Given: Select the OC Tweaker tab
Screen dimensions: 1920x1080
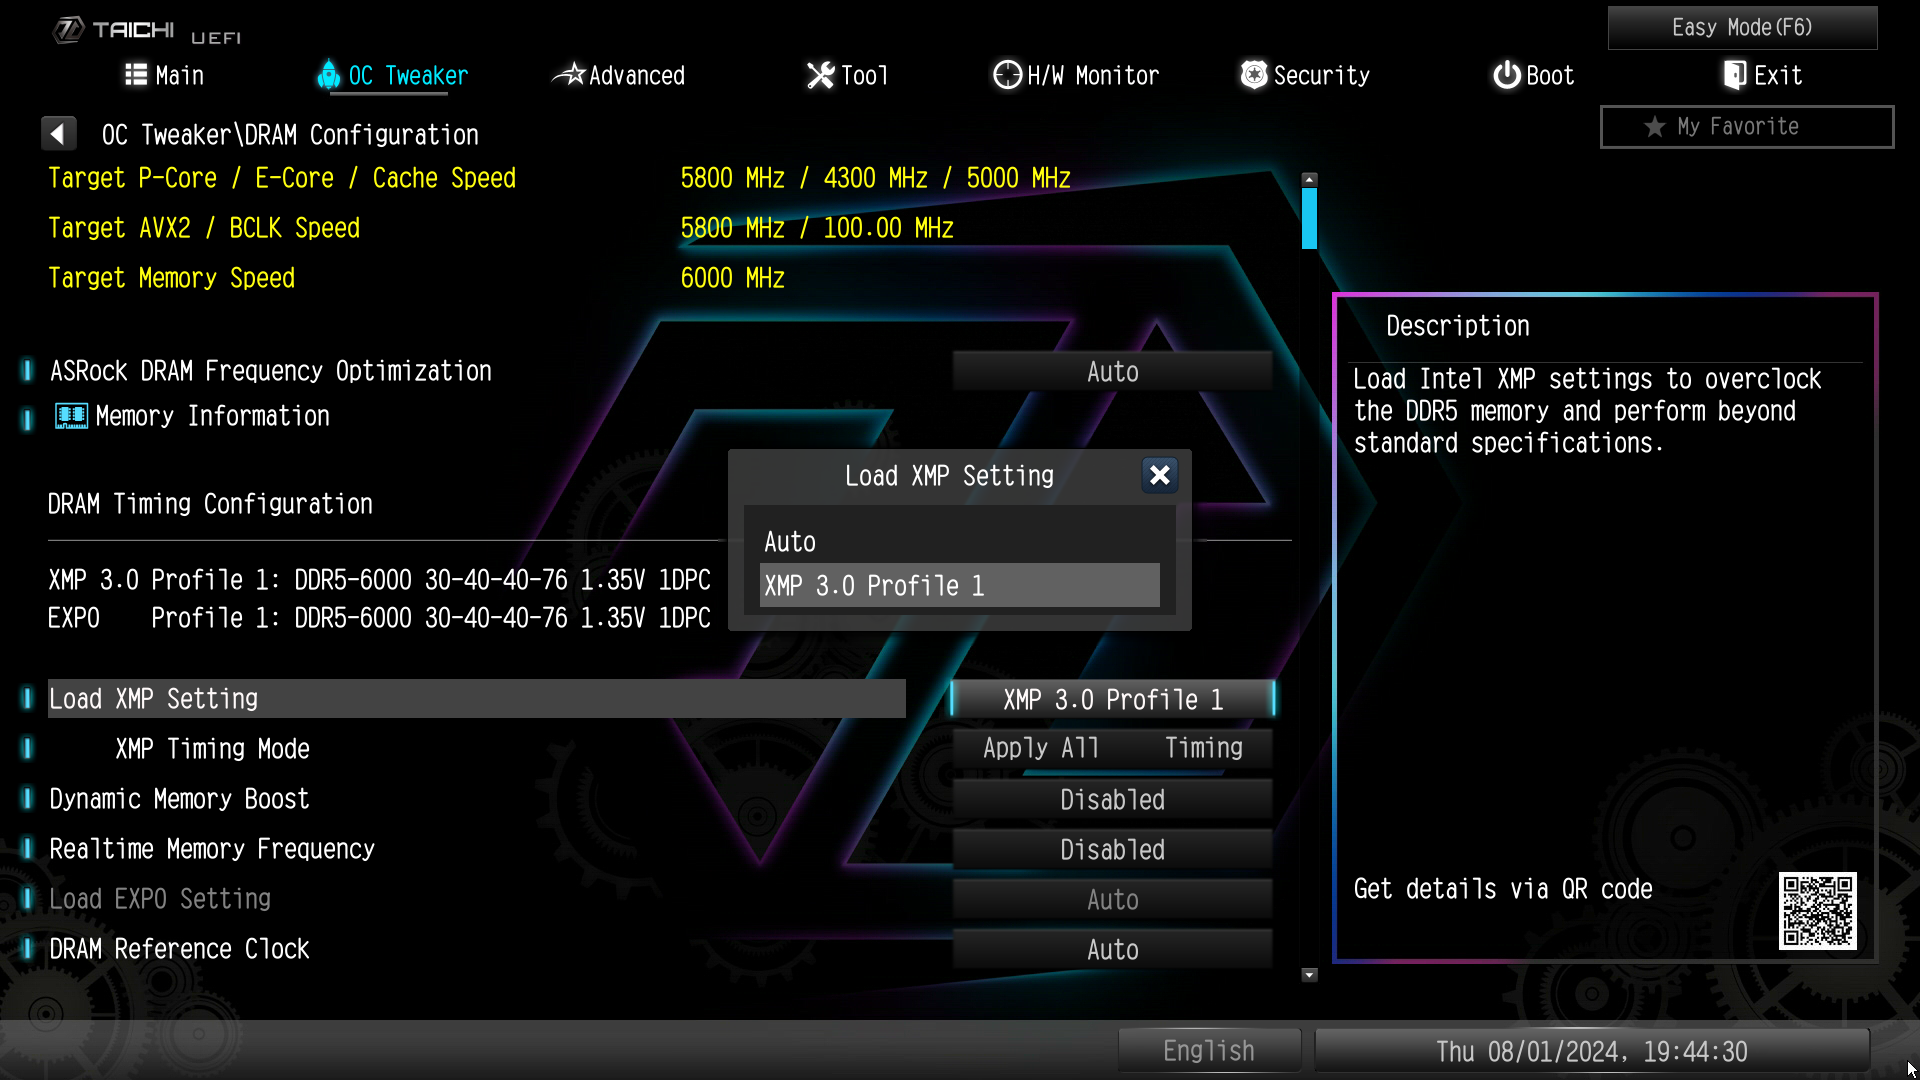Looking at the screenshot, I should [x=393, y=75].
